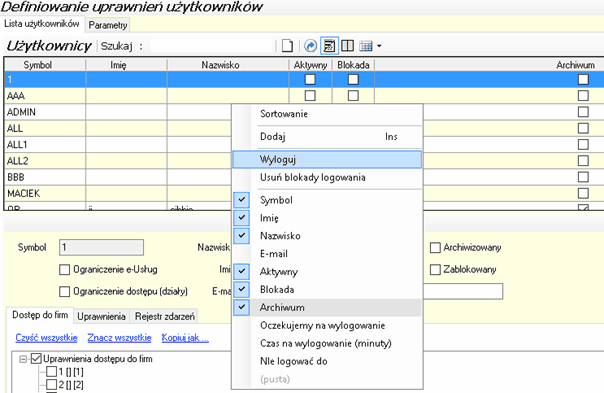
Task: Select the Dostęp do firm tab
Action: click(40, 315)
